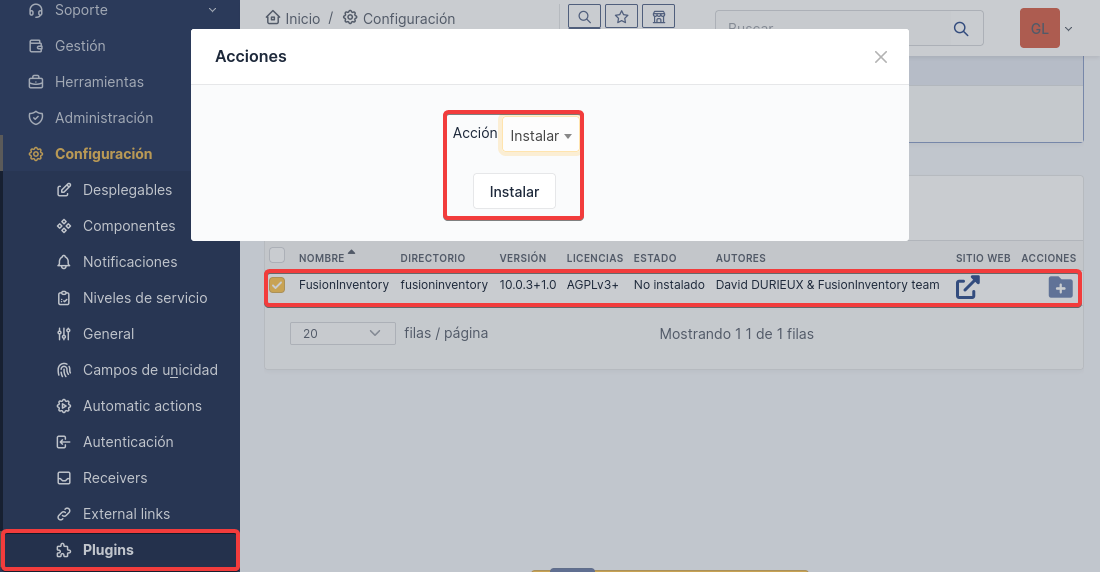Uncheck the FusionInventory row checkbox
1100x572 pixels.
pos(277,285)
